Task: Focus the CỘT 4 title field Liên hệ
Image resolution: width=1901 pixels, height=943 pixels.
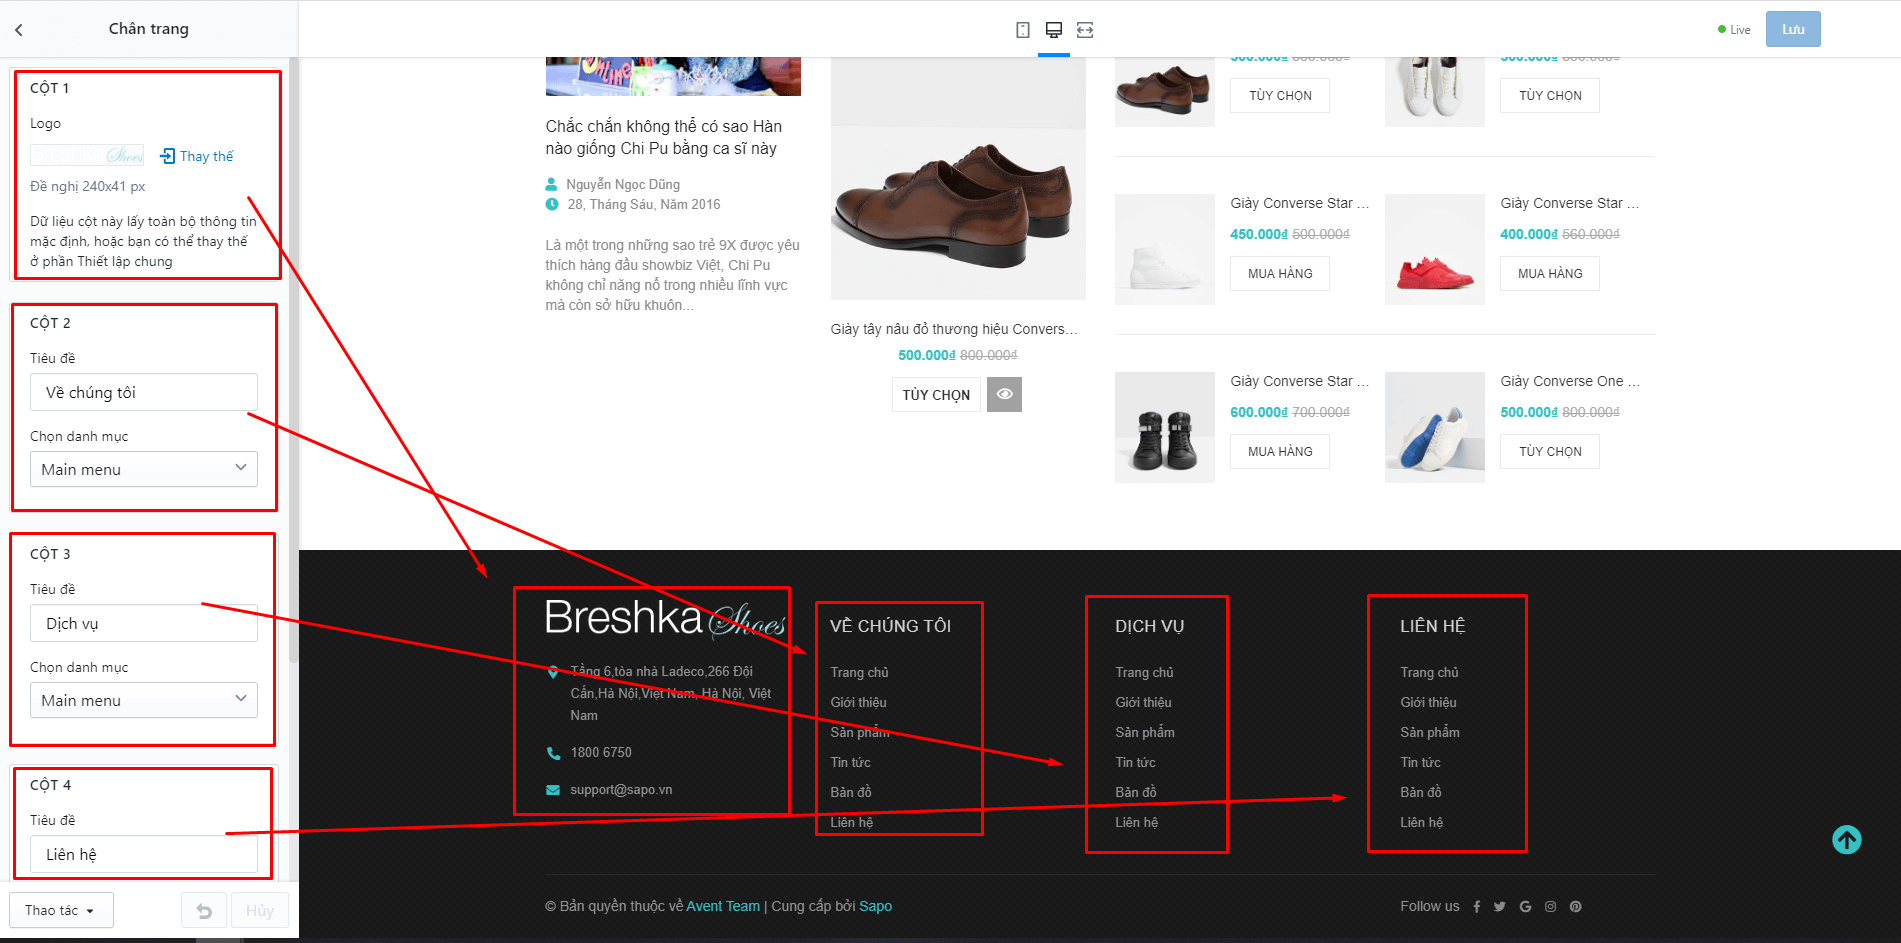Action: coord(144,855)
